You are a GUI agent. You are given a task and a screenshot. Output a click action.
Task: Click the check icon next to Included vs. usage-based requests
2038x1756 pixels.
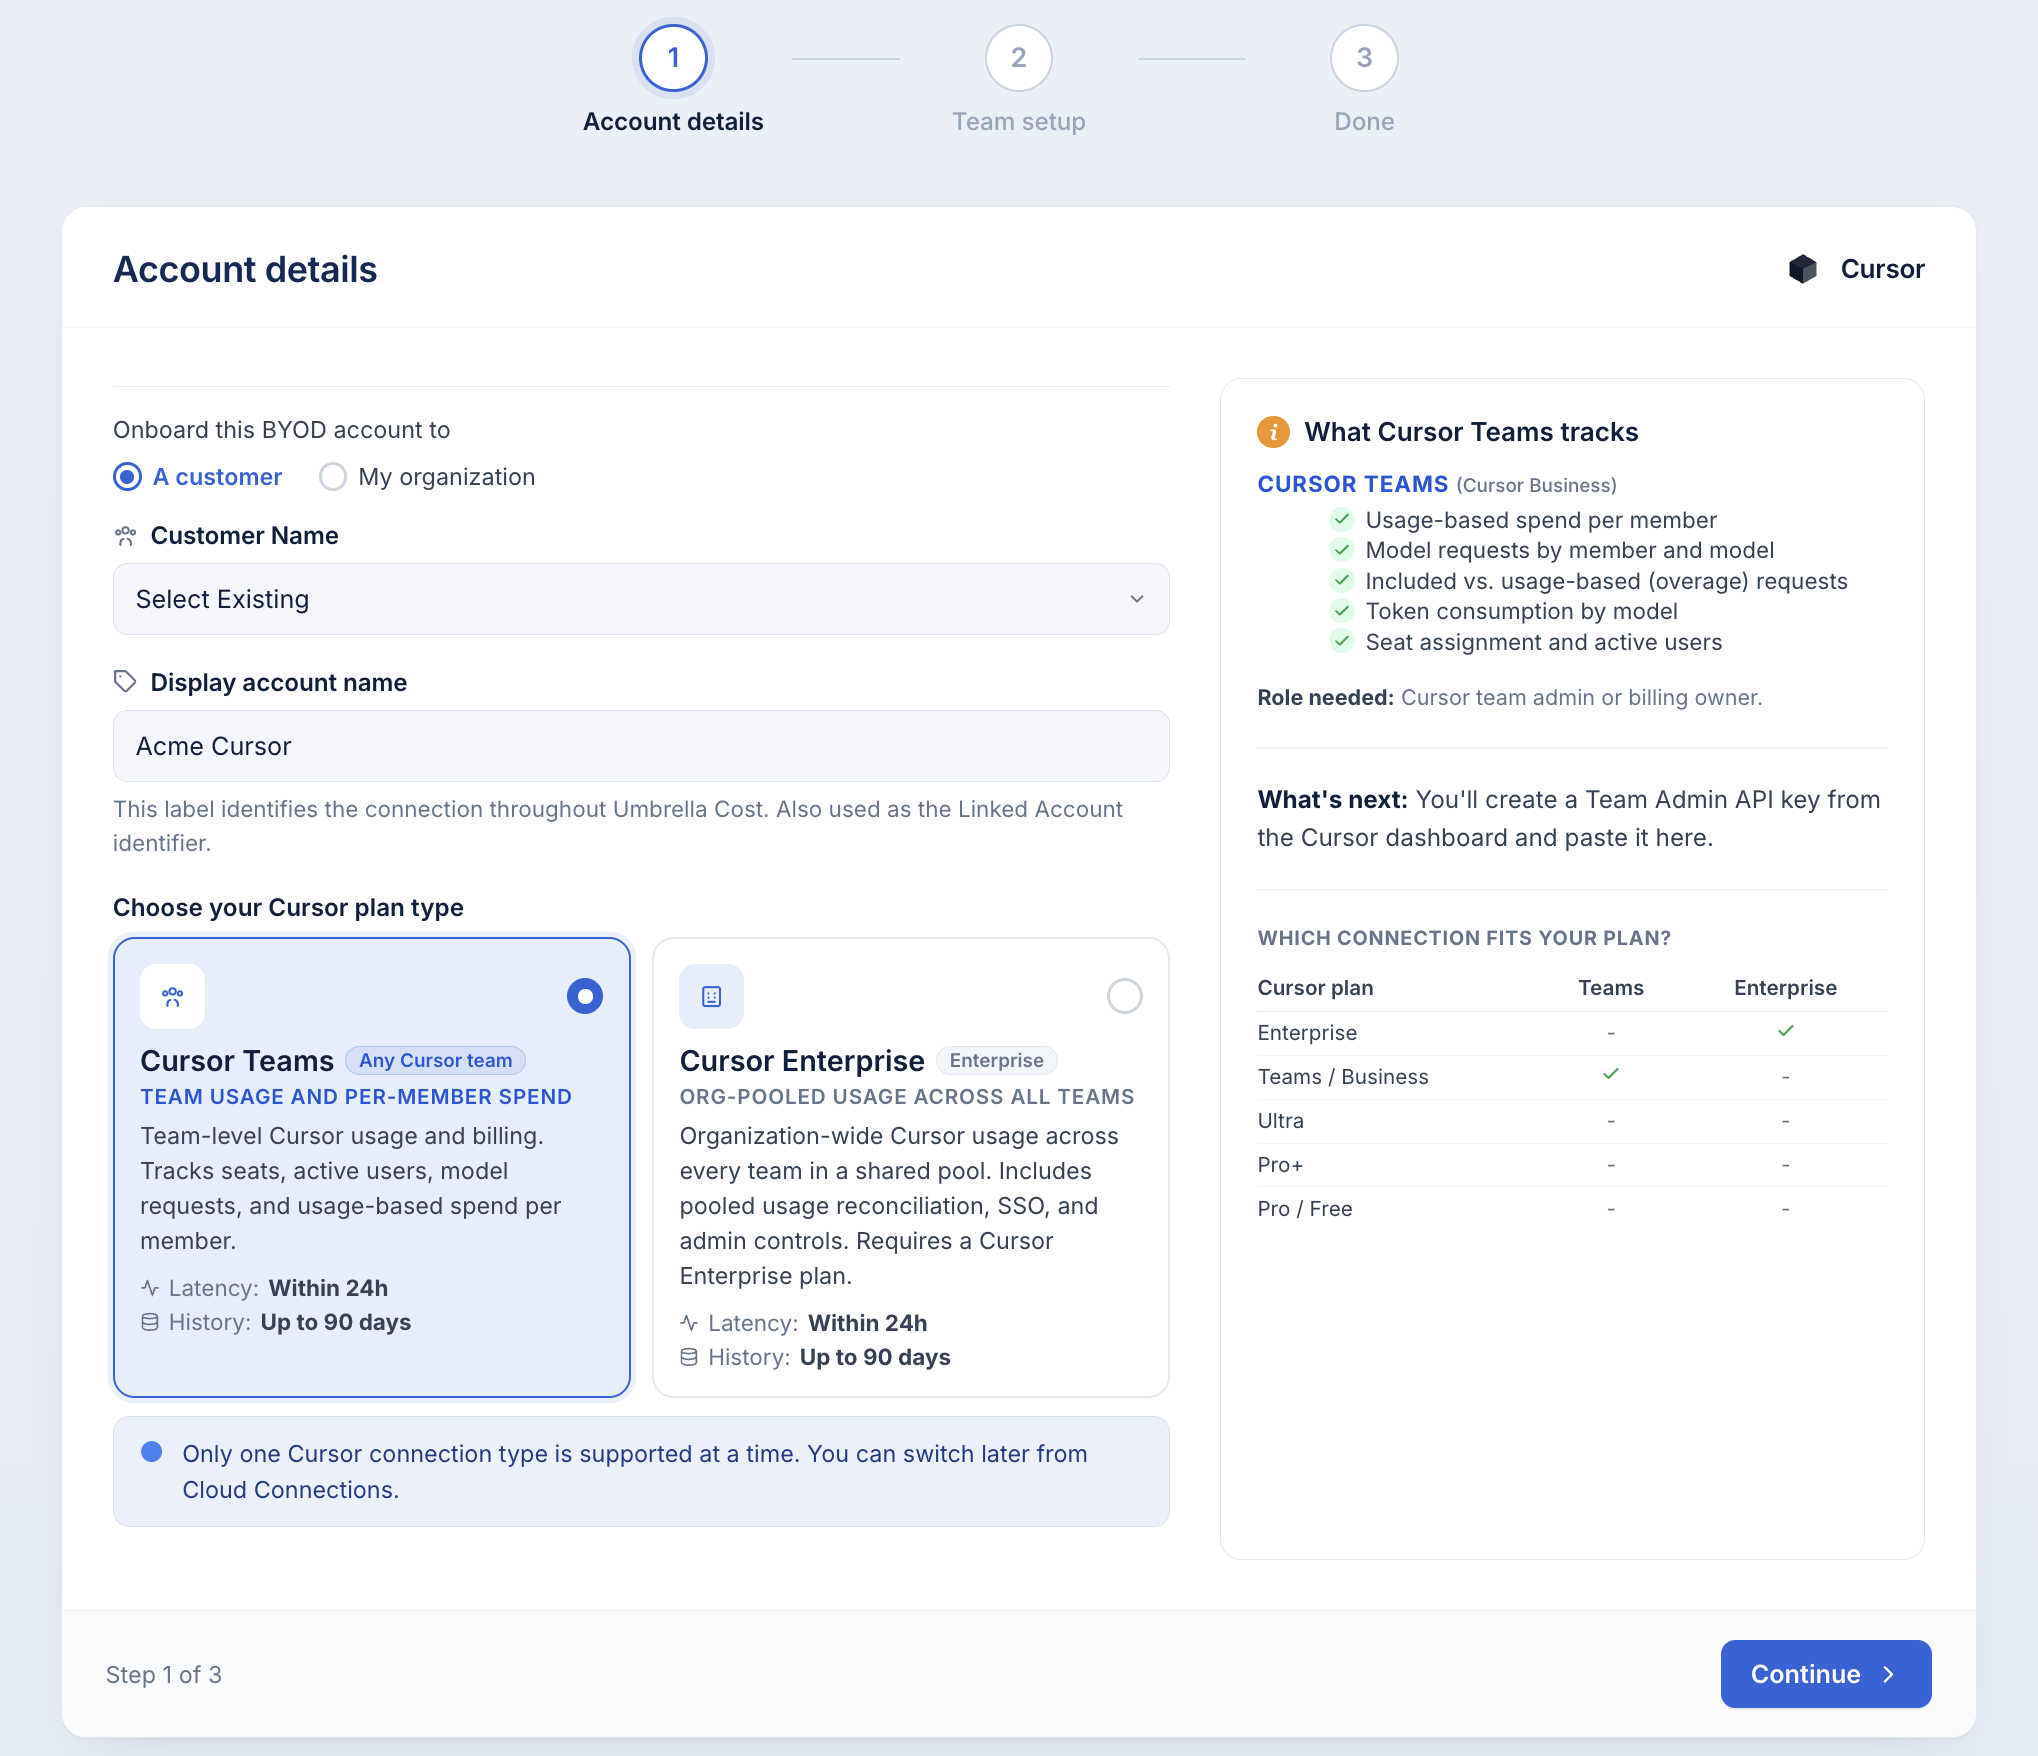[1342, 581]
